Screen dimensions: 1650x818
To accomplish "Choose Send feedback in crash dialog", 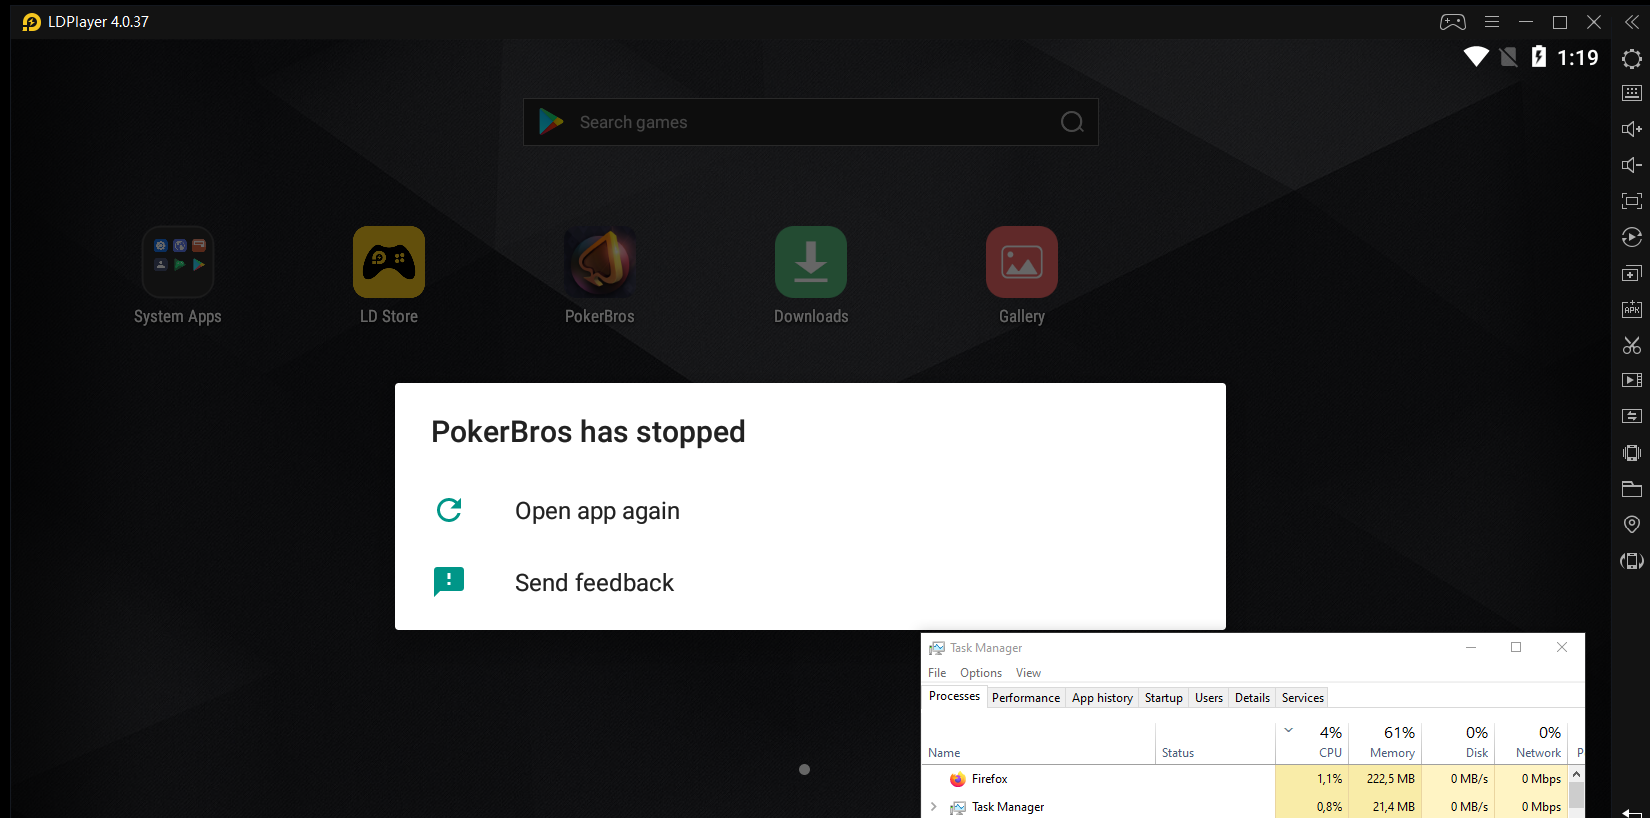I will (810, 582).
